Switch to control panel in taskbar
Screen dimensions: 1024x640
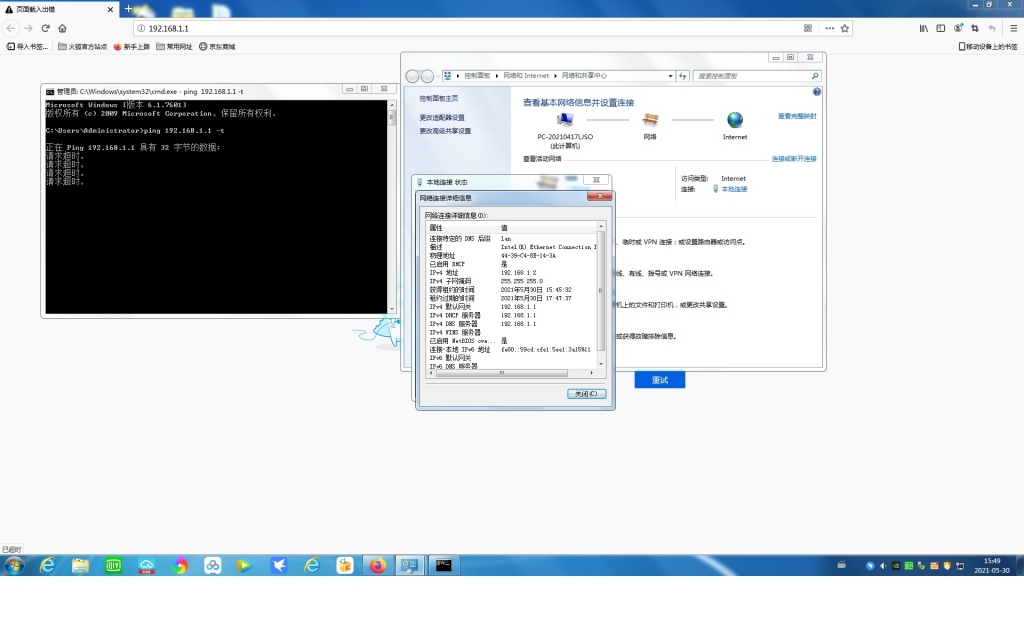(x=410, y=566)
